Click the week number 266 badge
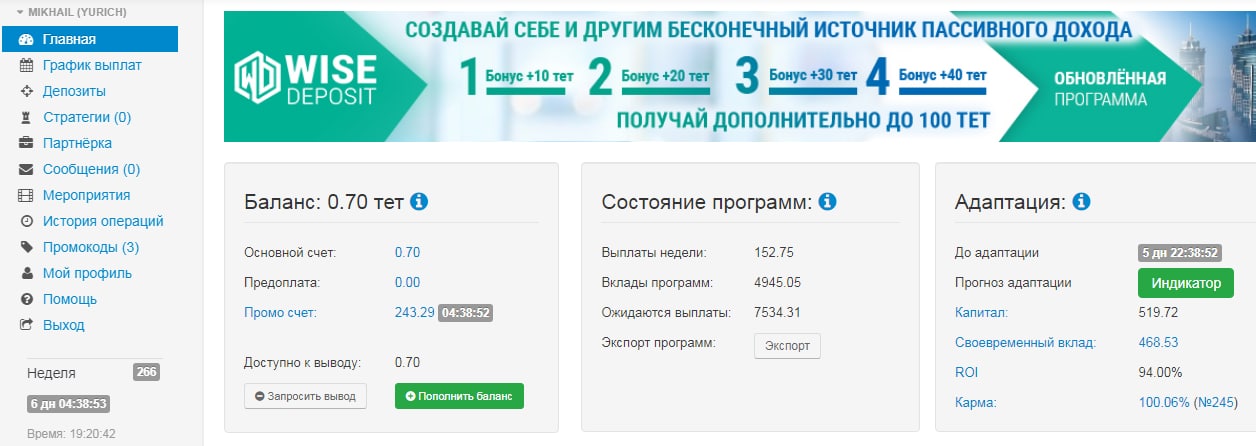 [146, 372]
